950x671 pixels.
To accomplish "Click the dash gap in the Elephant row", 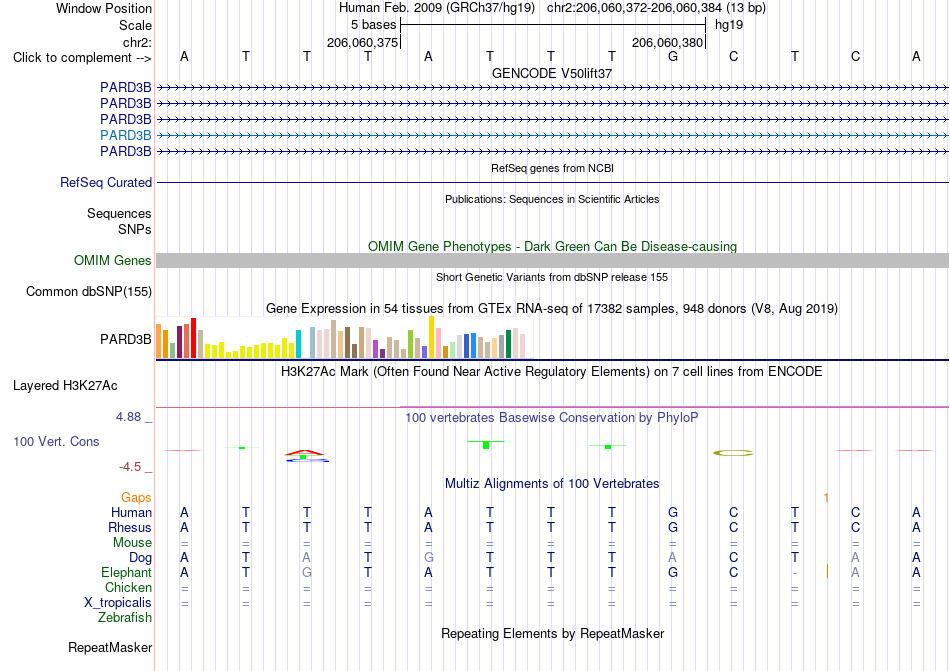I will 795,573.
